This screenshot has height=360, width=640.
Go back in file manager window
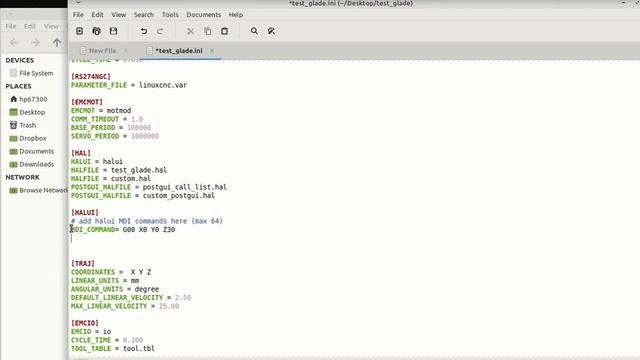point(14,42)
